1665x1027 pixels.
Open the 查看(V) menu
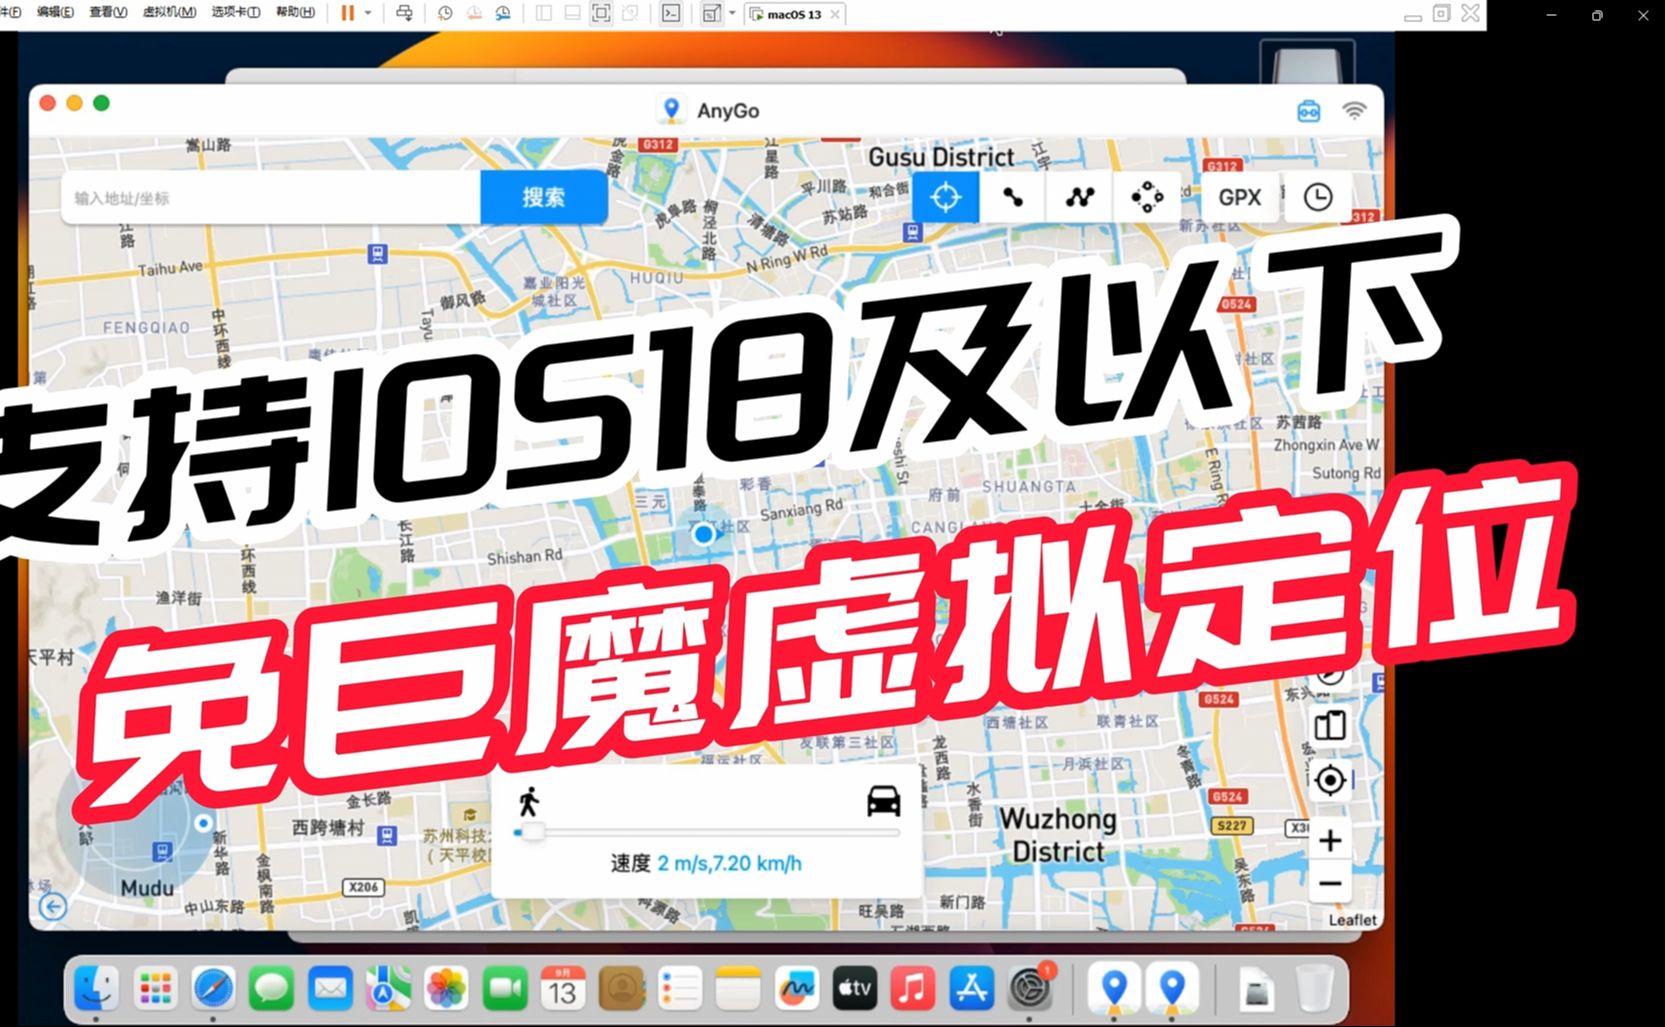click(108, 12)
